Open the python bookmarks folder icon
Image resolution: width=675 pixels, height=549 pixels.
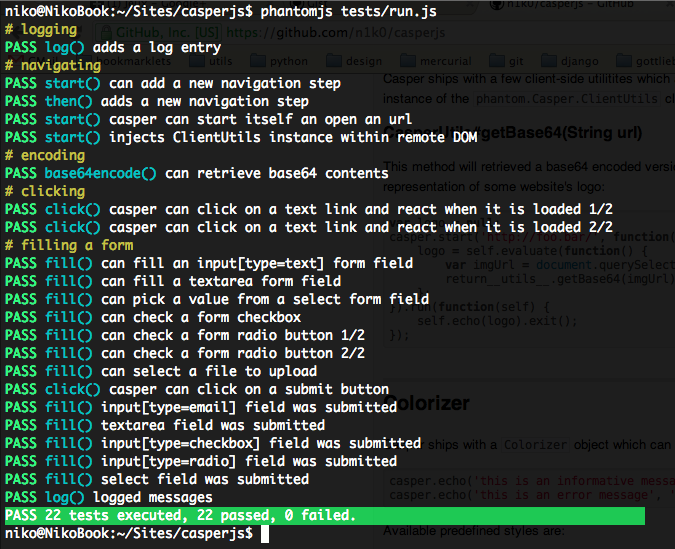pos(258,61)
